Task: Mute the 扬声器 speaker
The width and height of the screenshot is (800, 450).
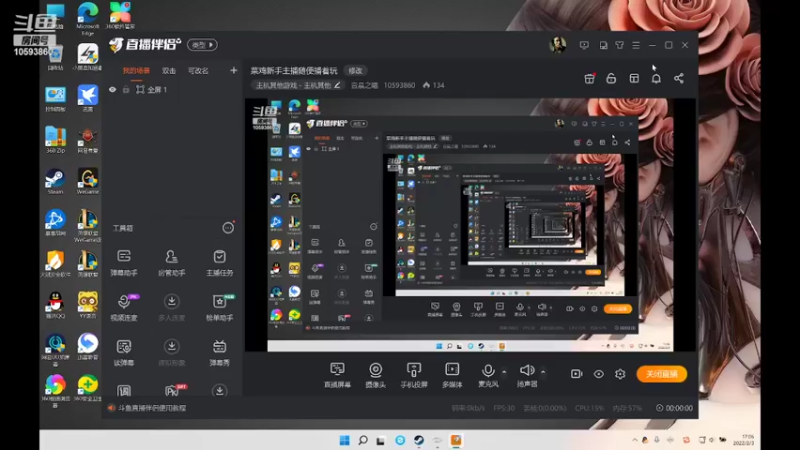Action: pos(527,375)
